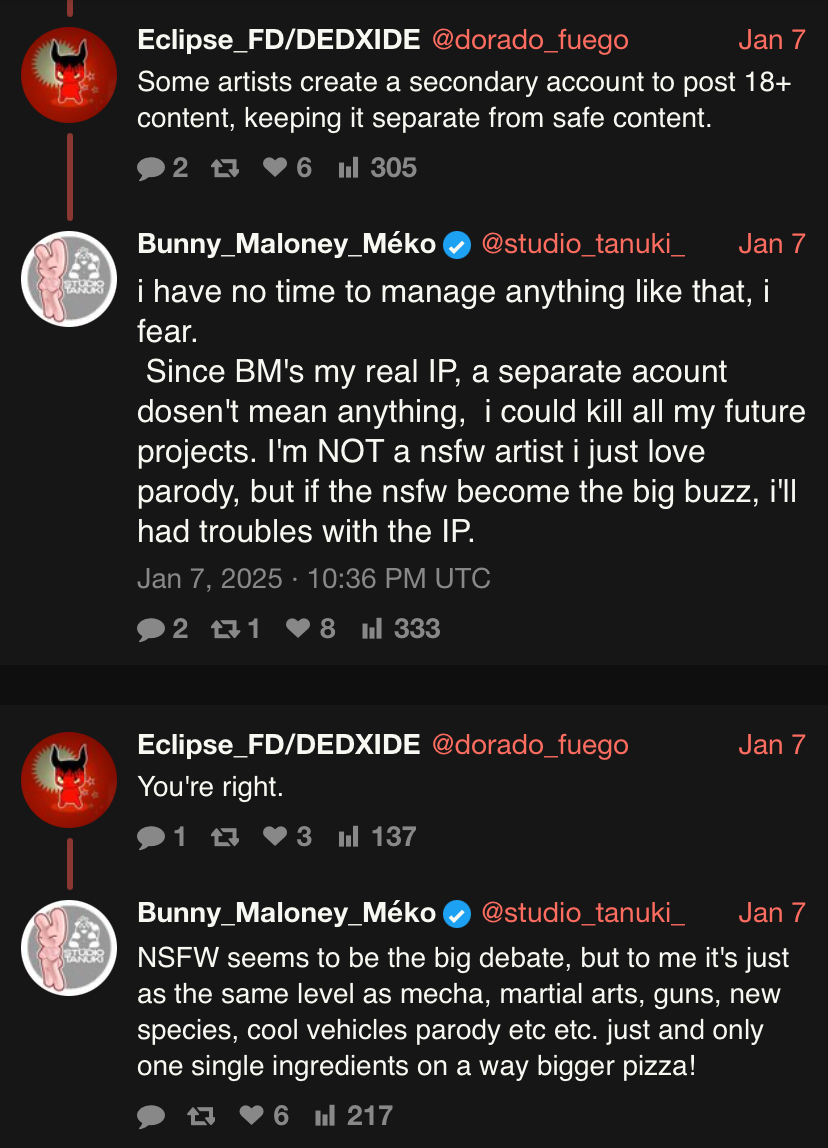Viewport: 828px width, 1148px height.
Task: Click Eclipse_FD/DEDXIDE name on "You're right." tweet
Action: 278,745
